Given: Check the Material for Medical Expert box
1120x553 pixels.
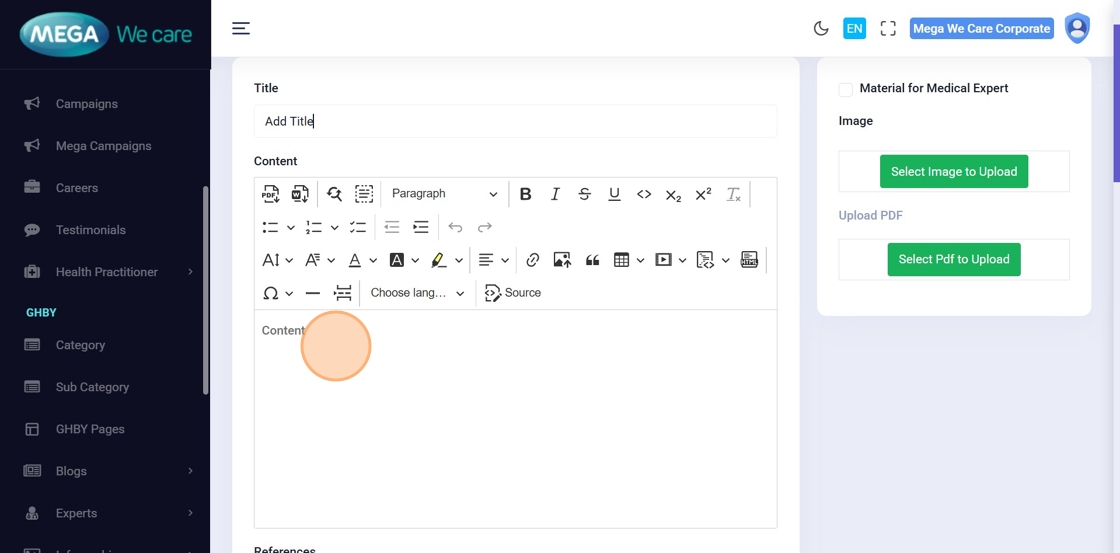Looking at the screenshot, I should pyautogui.click(x=846, y=89).
